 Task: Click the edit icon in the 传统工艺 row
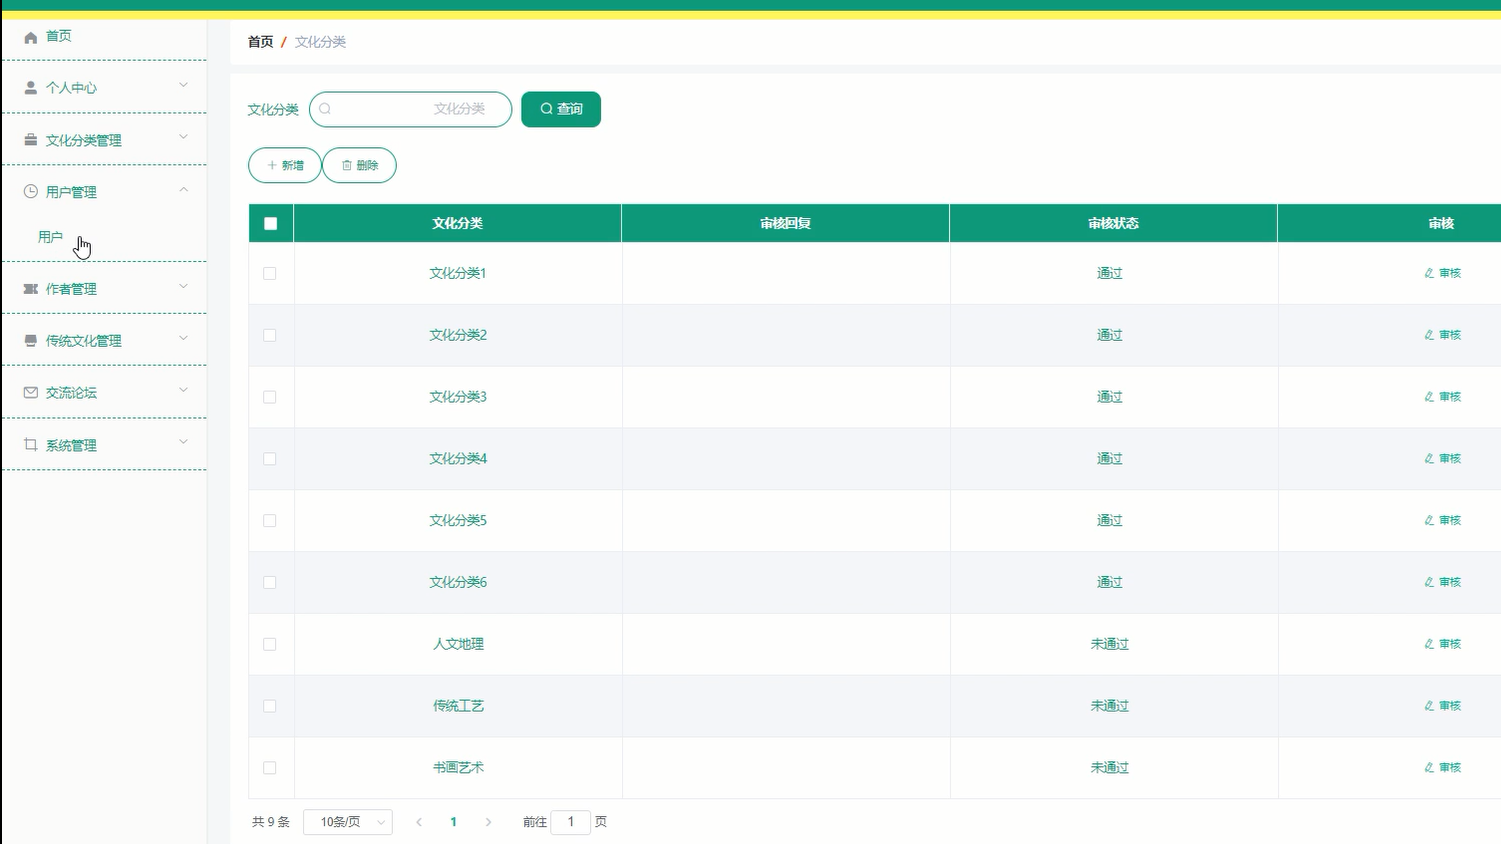pos(1429,706)
